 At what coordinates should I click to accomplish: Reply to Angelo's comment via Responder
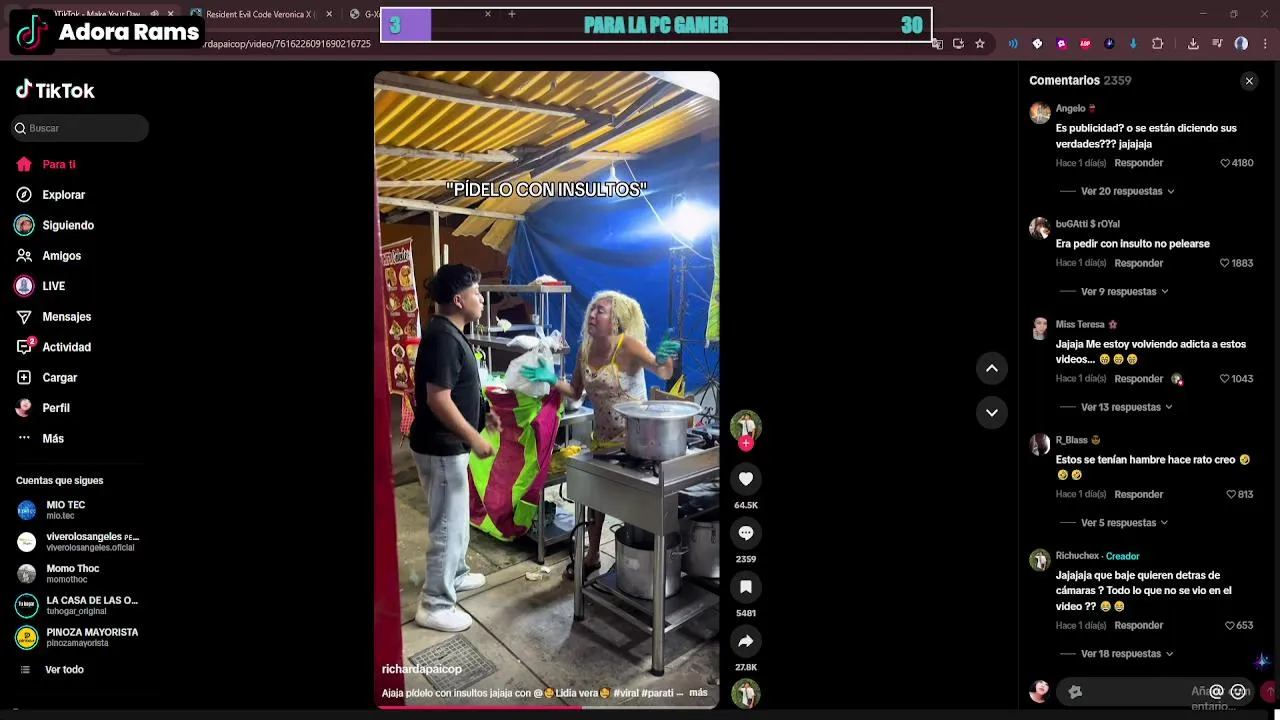[x=1138, y=163]
